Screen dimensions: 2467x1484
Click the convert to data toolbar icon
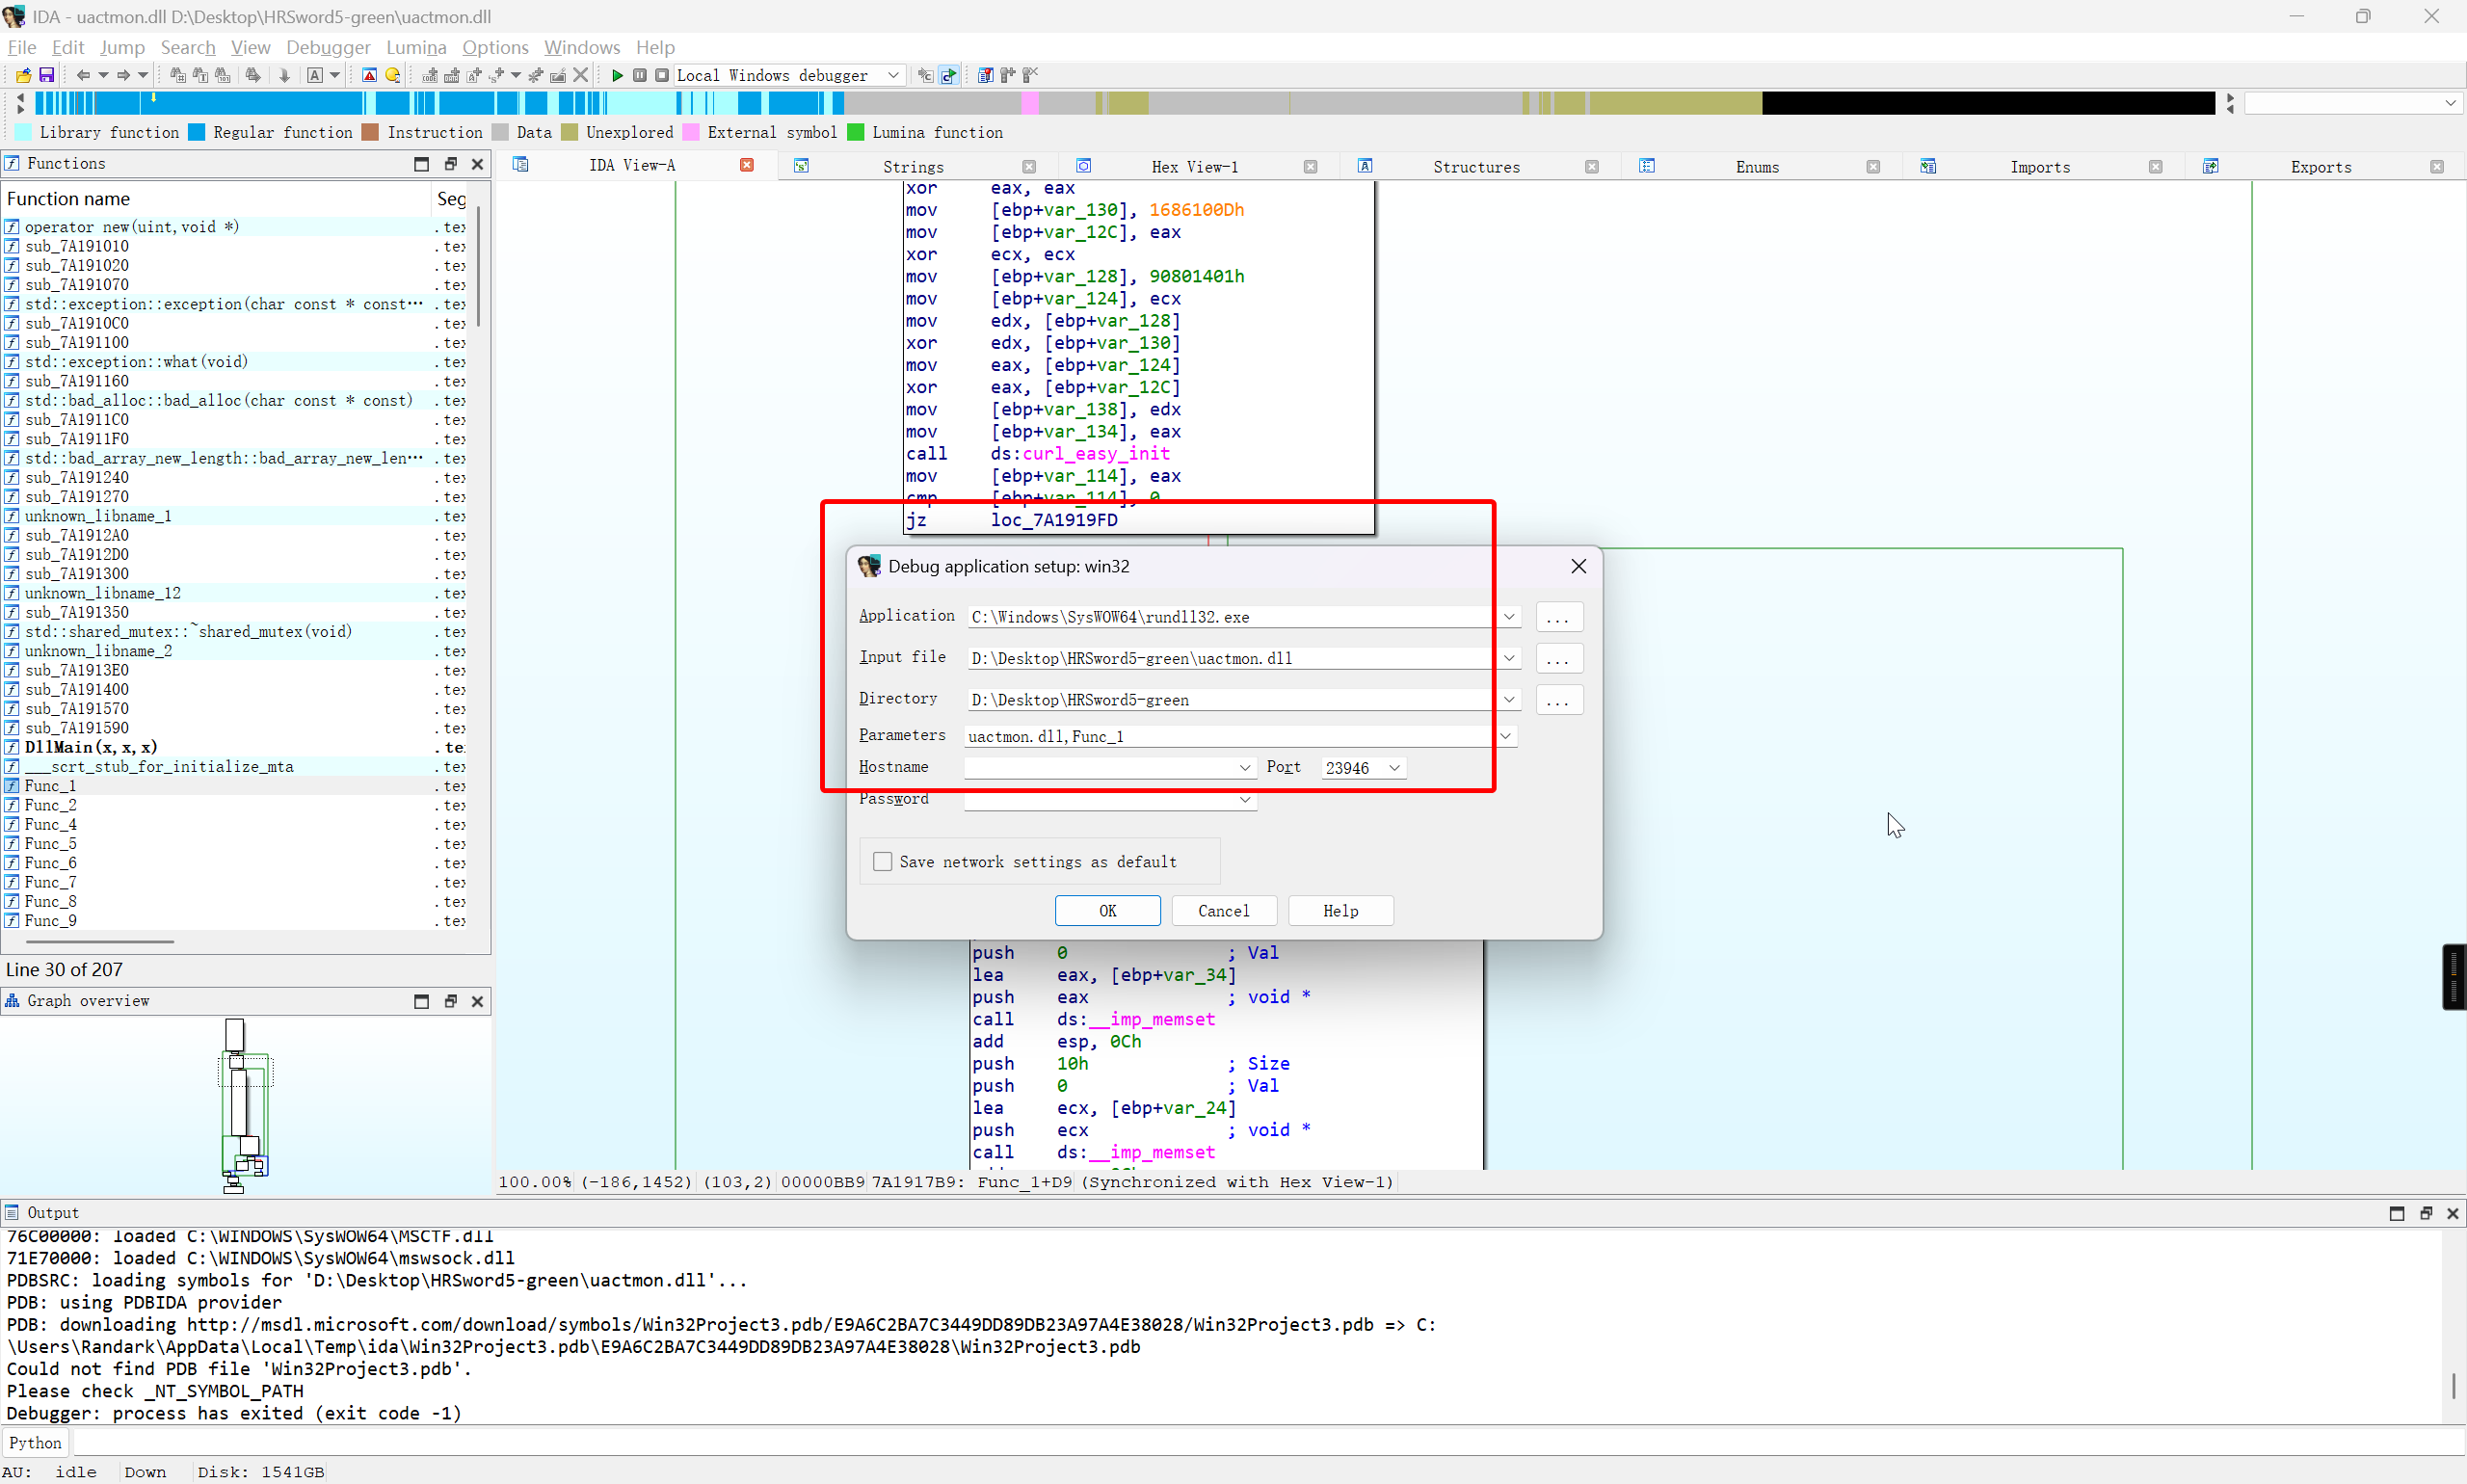coord(452,75)
